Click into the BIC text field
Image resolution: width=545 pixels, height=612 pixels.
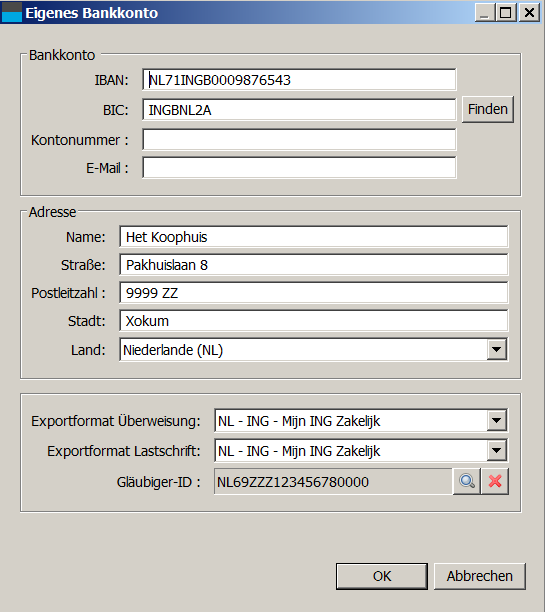[x=299, y=110]
